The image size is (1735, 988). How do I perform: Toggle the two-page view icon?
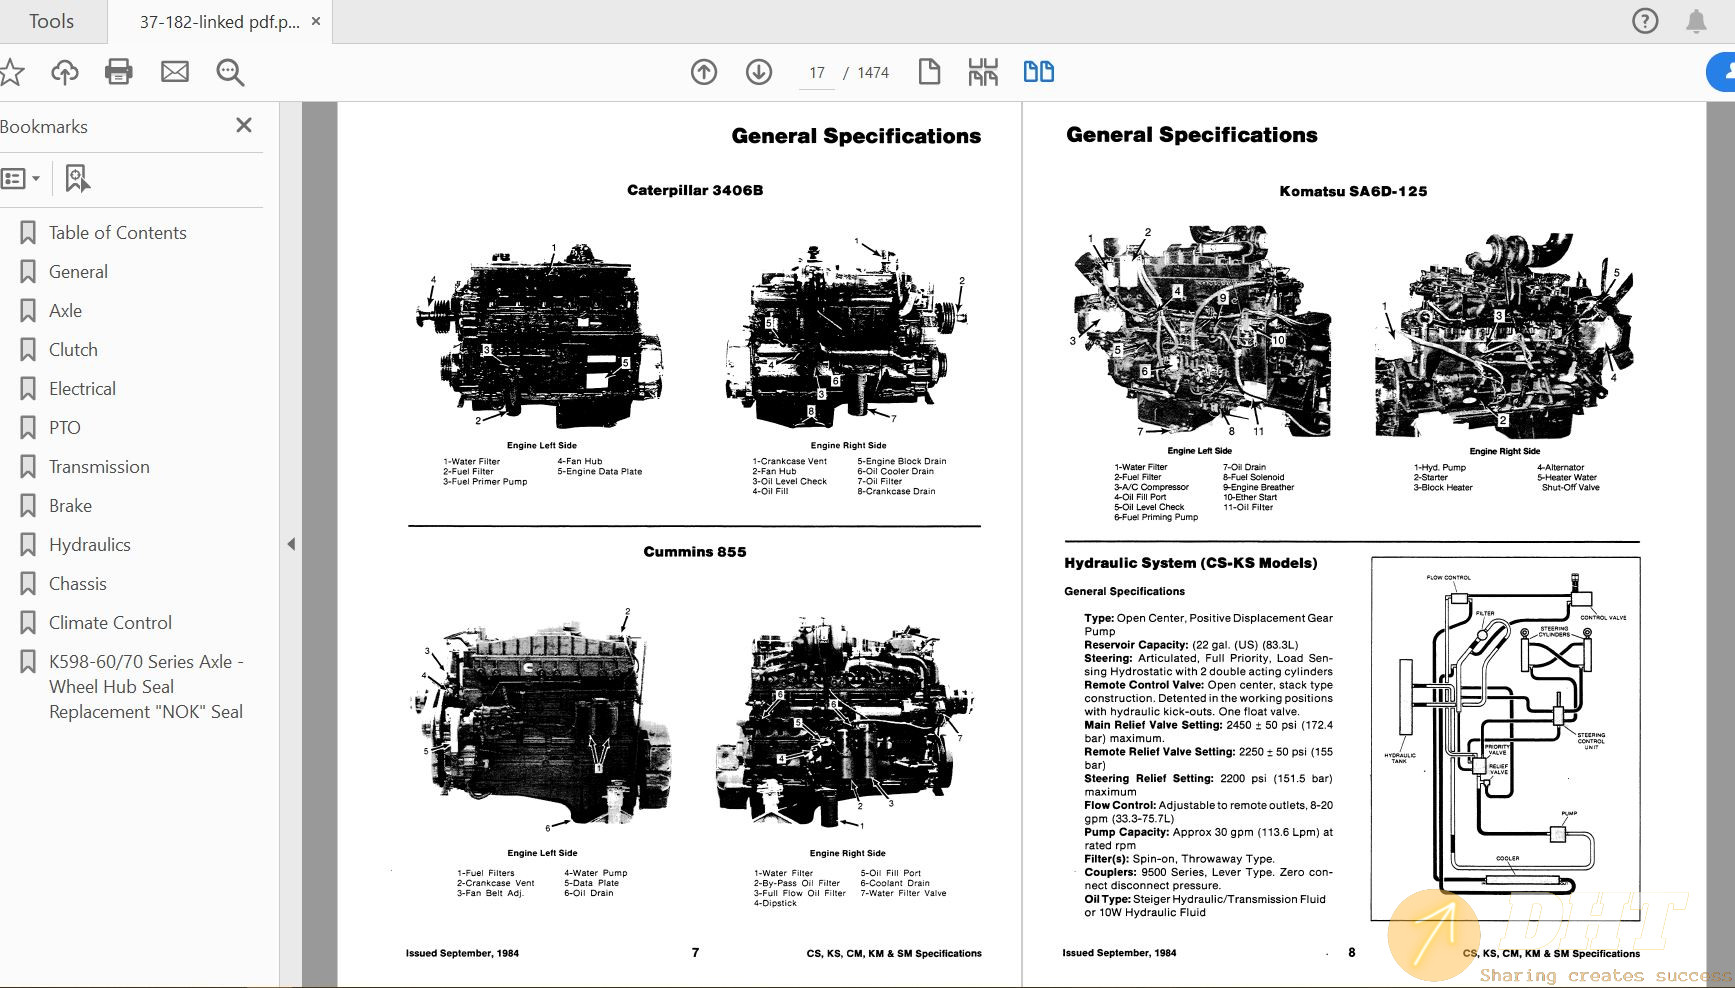click(x=1038, y=72)
